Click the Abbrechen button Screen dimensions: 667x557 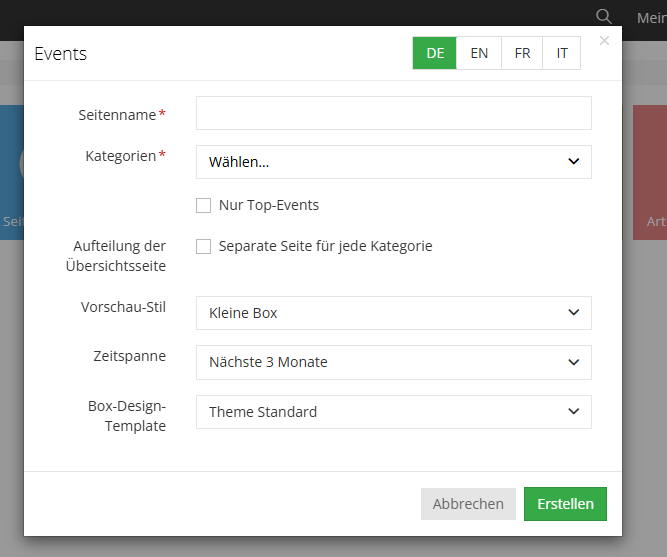(468, 504)
